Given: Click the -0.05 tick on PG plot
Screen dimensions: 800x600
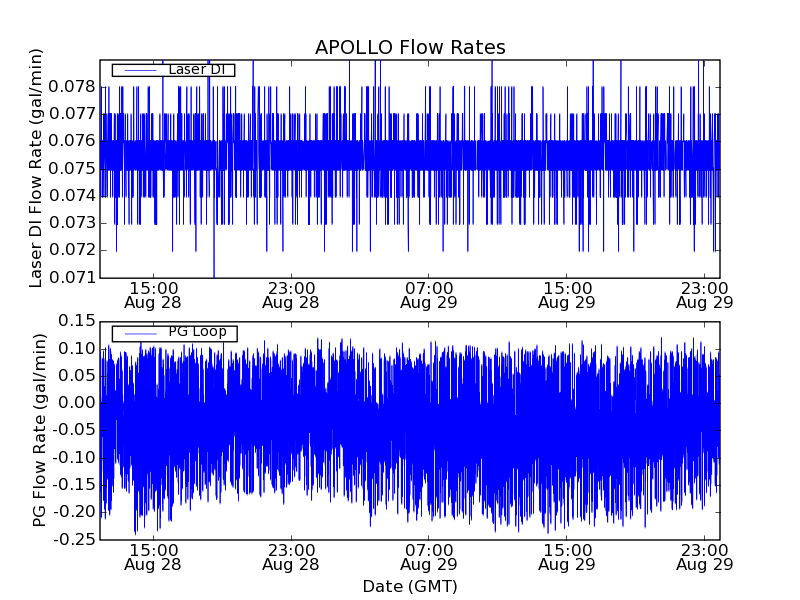Looking at the screenshot, I should 74,430.
